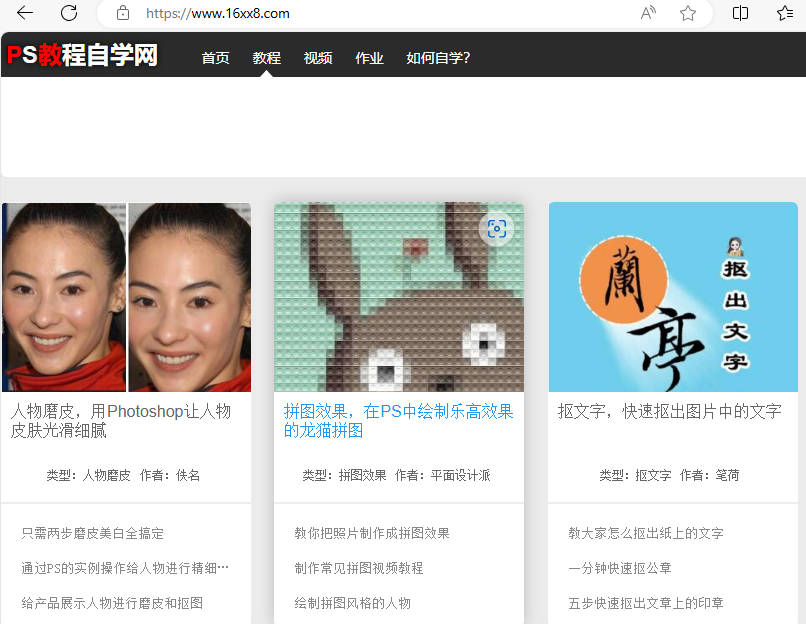Open article 拼图效果，在PS中绘制乐高效果的龙猫拼图

click(398, 420)
